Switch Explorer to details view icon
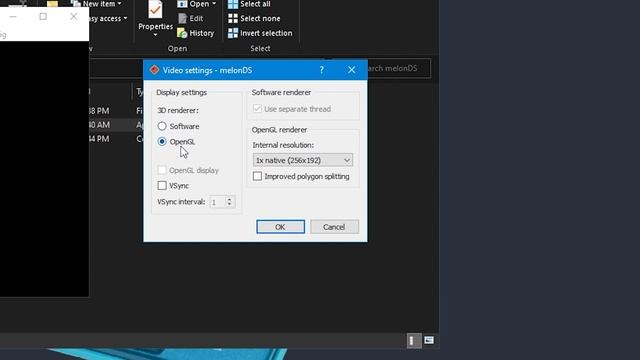Image resolution: width=640 pixels, height=360 pixels. [413, 340]
